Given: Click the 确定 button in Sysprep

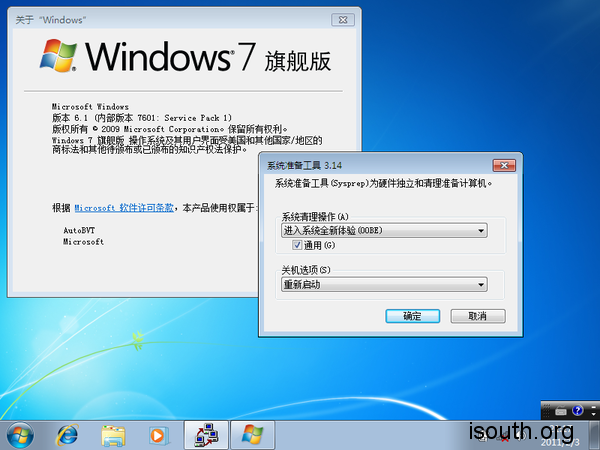Looking at the screenshot, I should pos(412,316).
